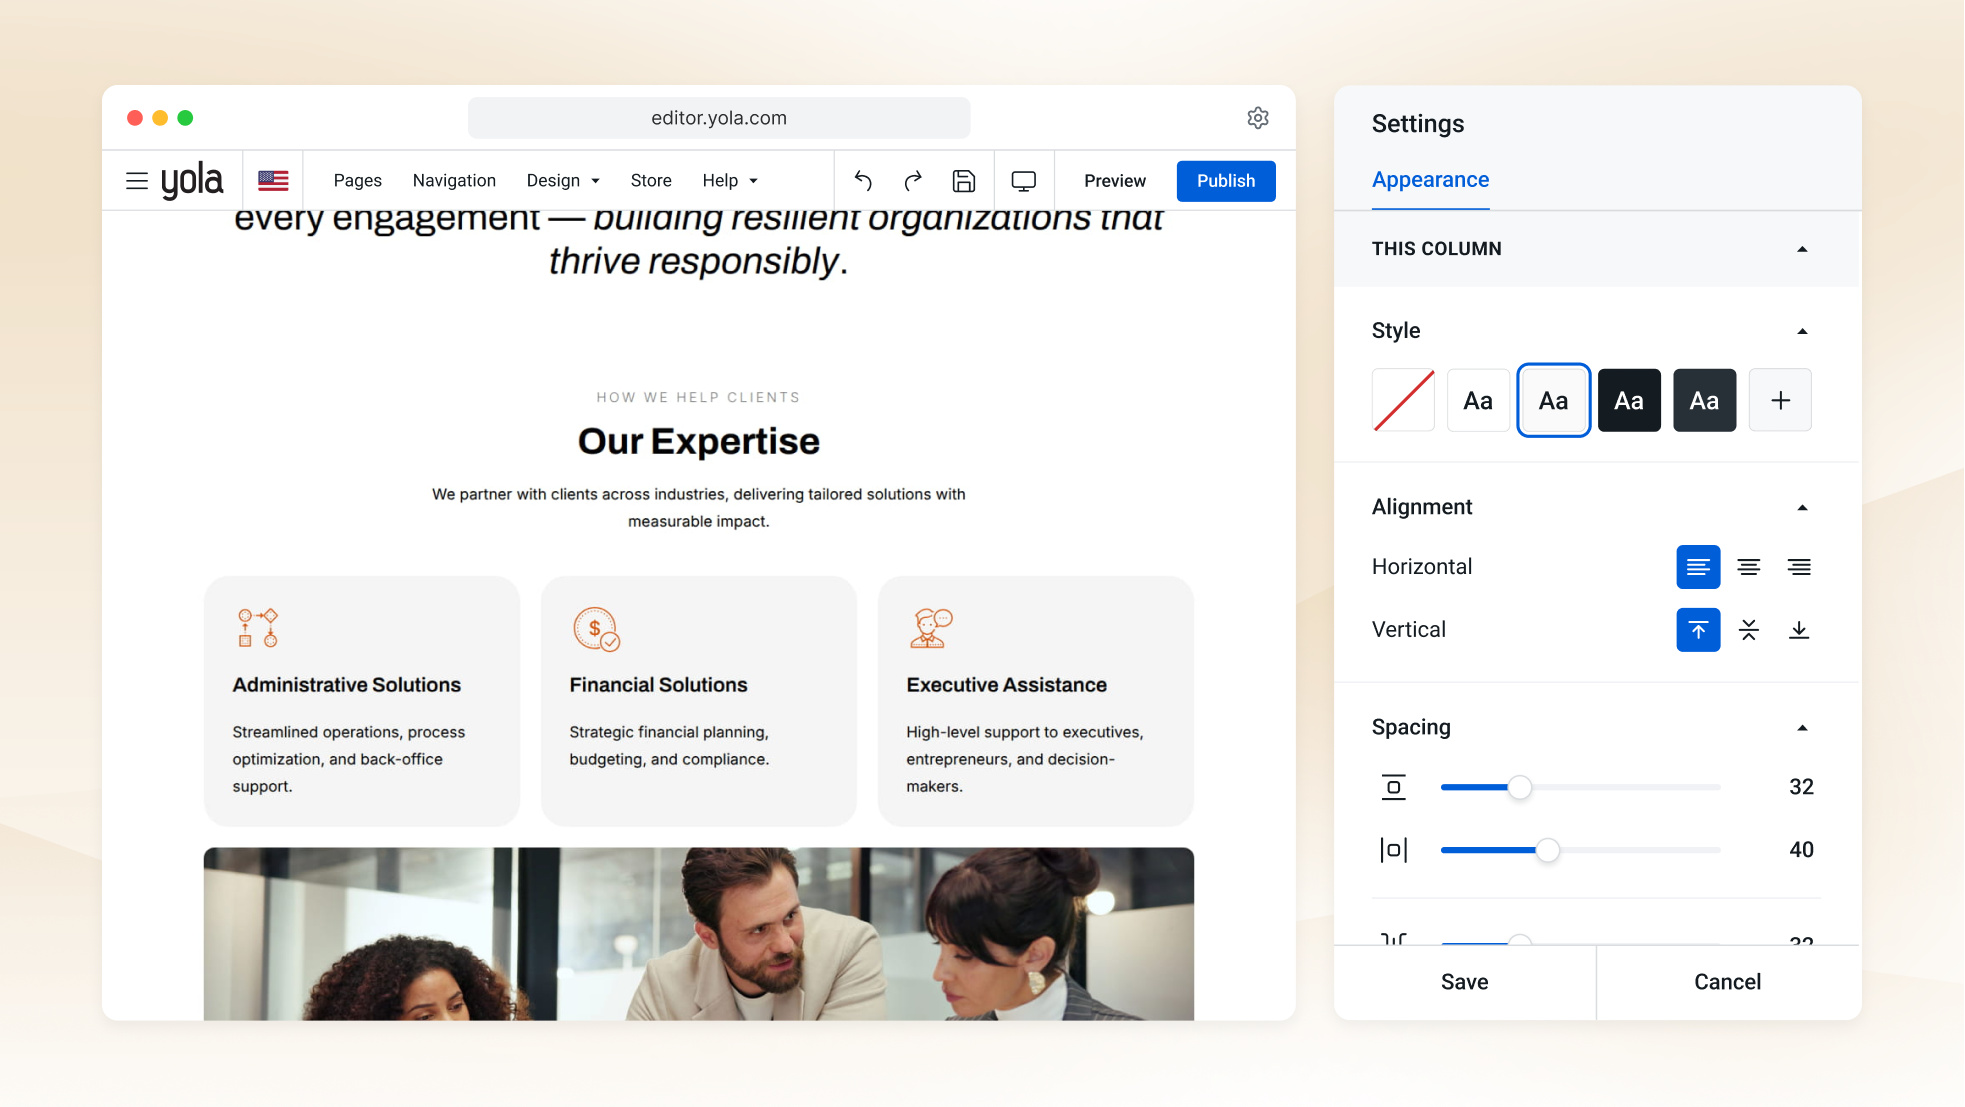This screenshot has height=1107, width=1965.
Task: Open the Pages menu
Action: (x=357, y=181)
